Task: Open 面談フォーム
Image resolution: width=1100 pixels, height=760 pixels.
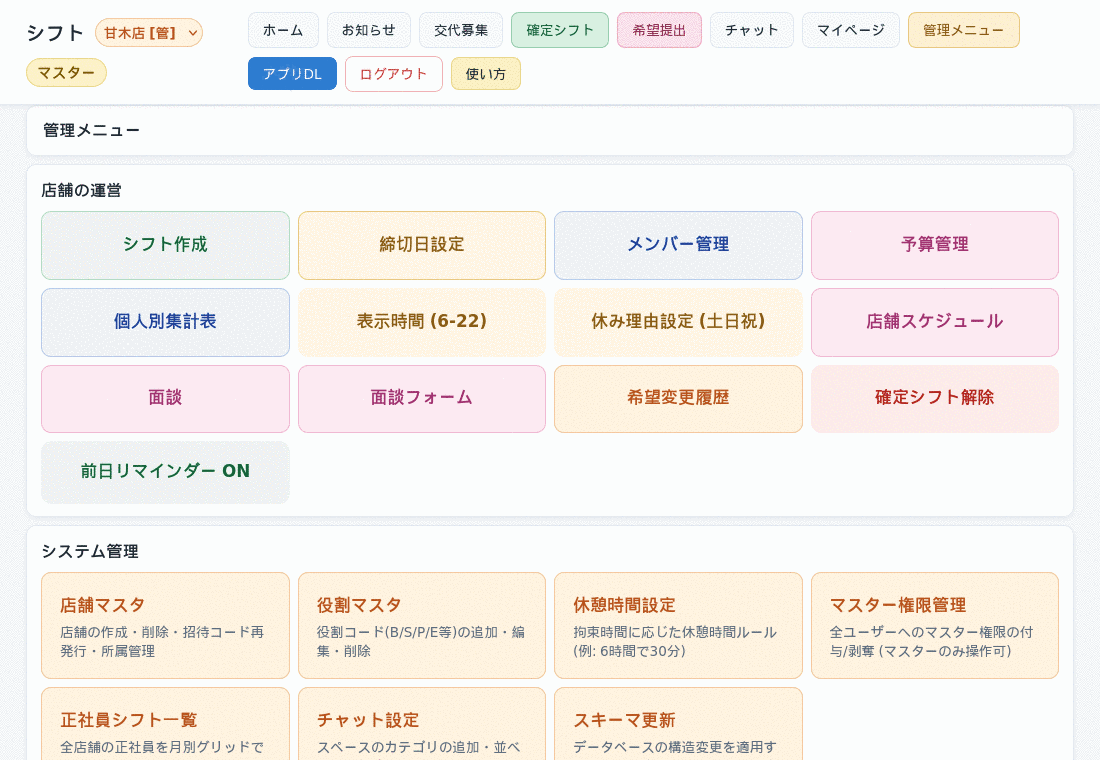Action: 422,399
